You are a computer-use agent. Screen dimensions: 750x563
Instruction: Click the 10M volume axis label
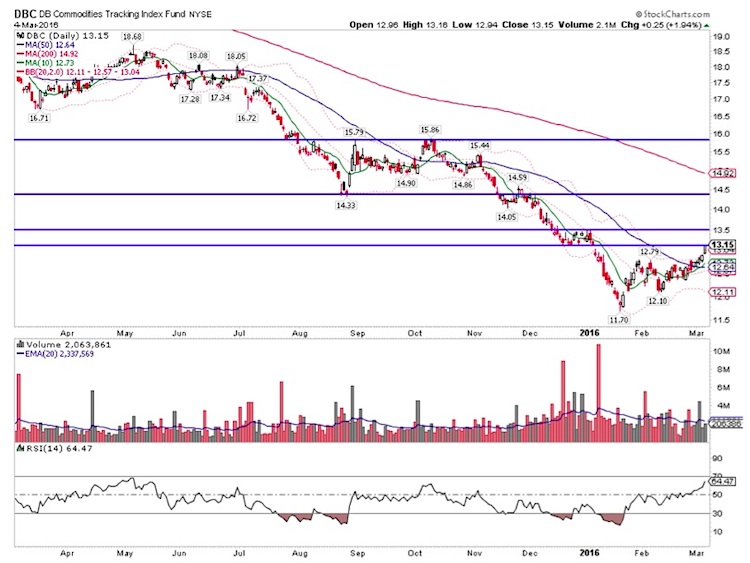click(721, 352)
